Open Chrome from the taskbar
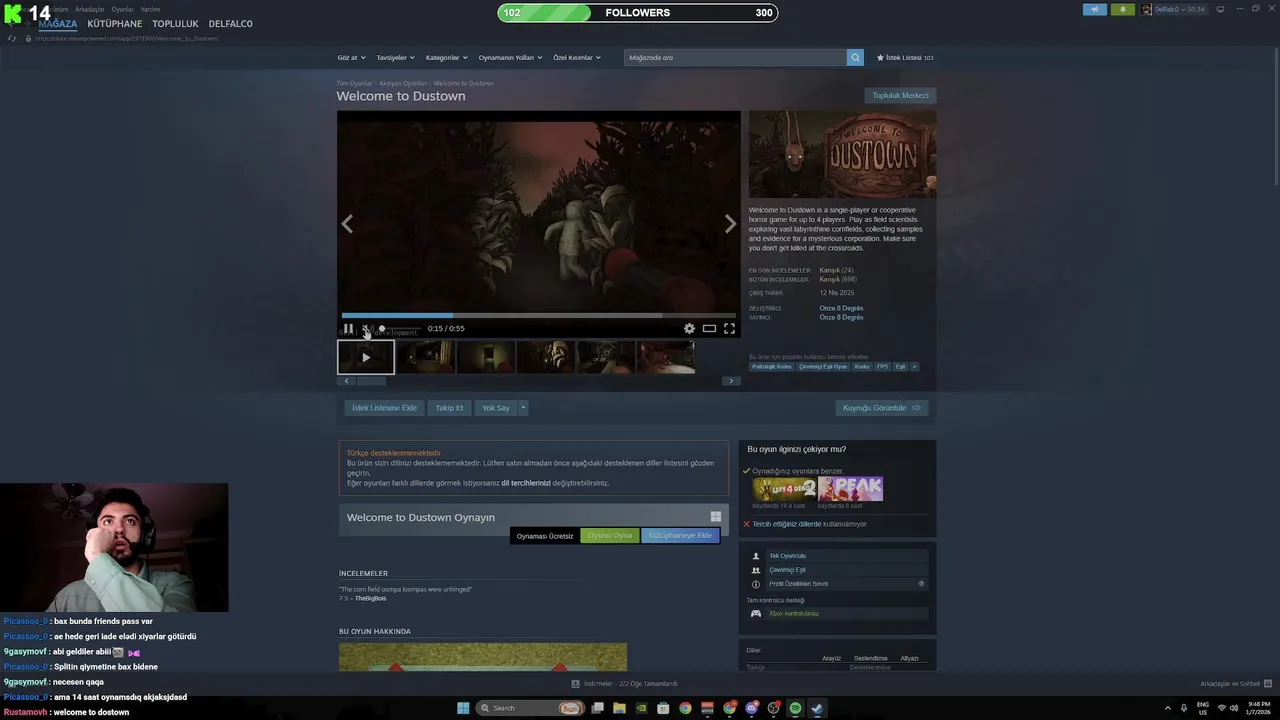This screenshot has height=720, width=1280. point(685,708)
